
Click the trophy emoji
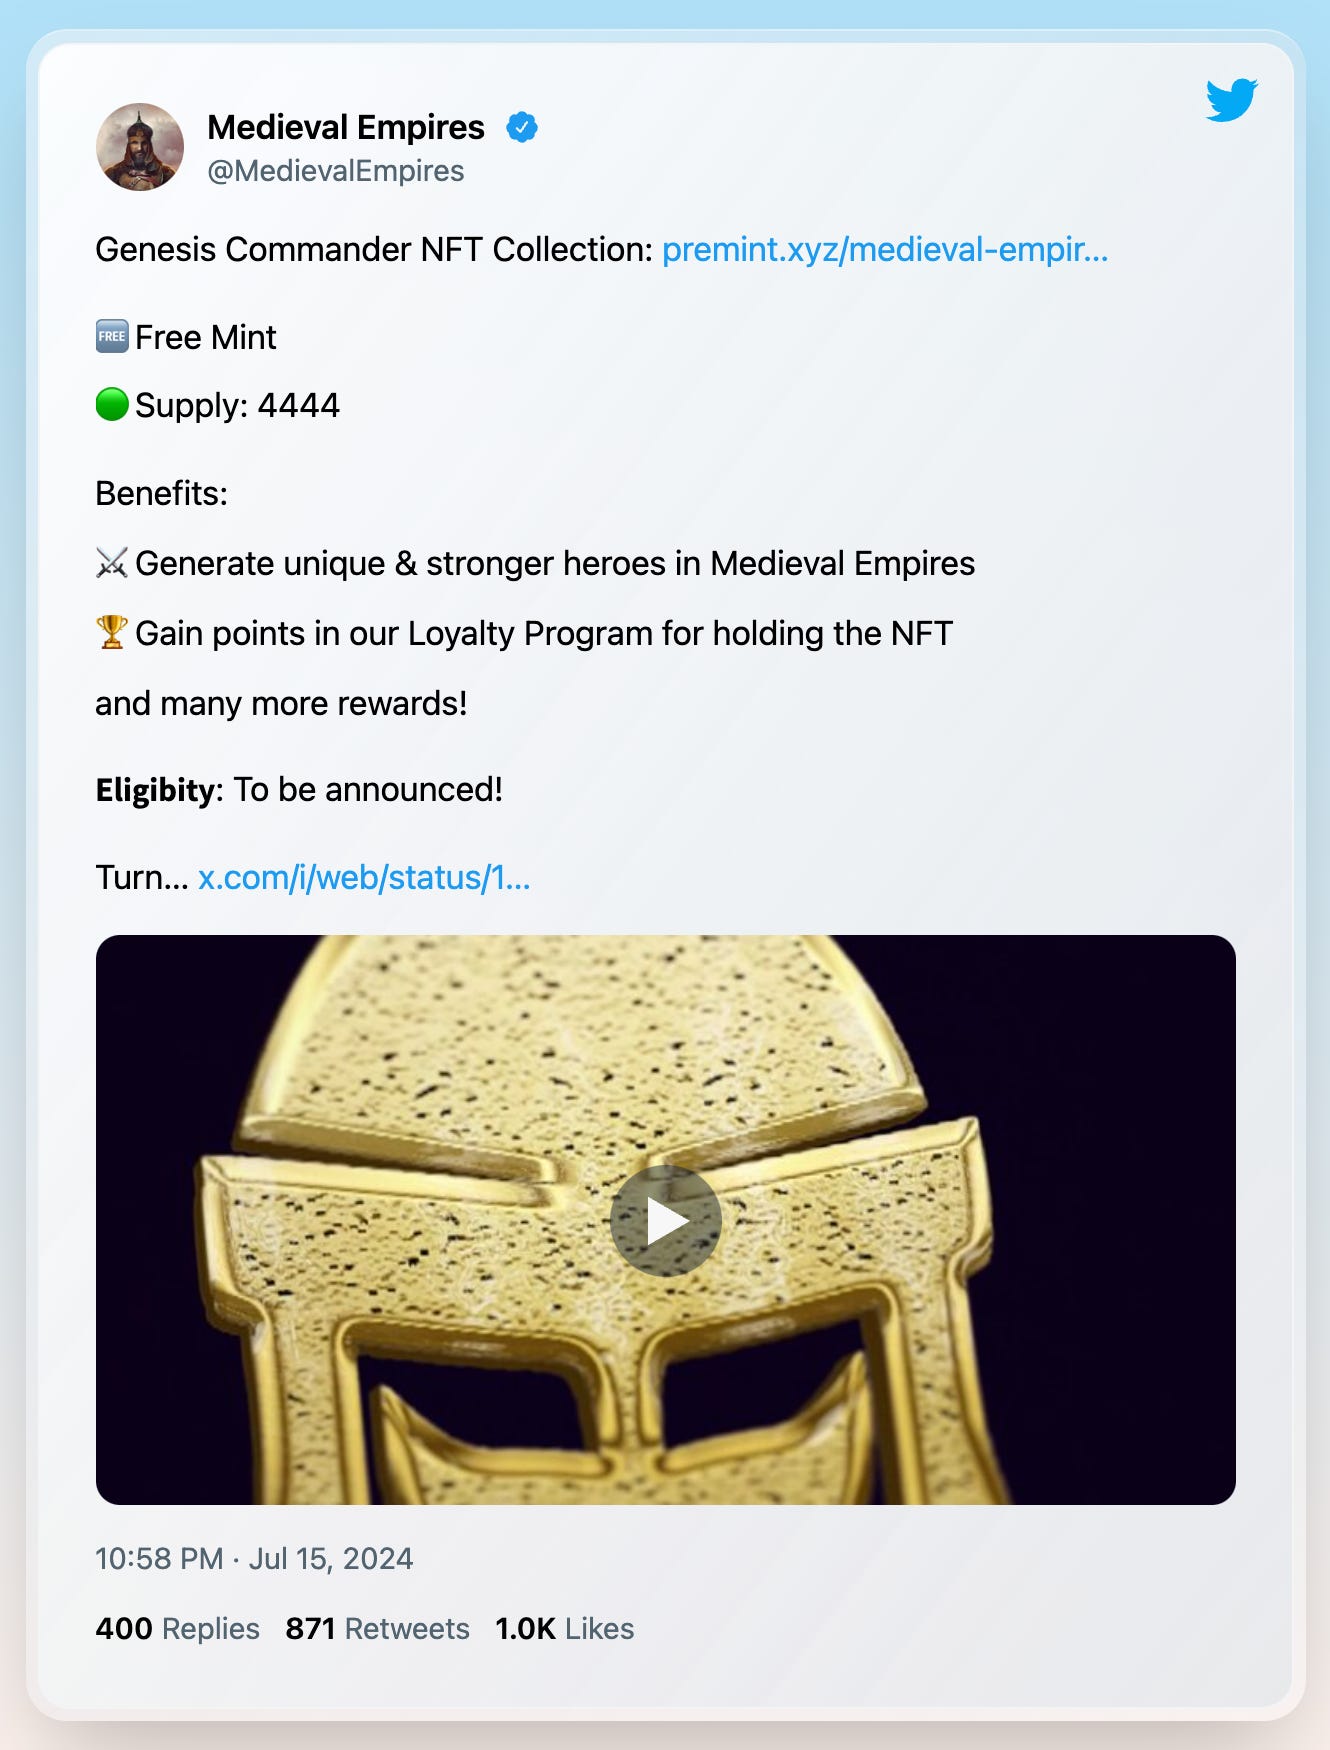click(112, 632)
